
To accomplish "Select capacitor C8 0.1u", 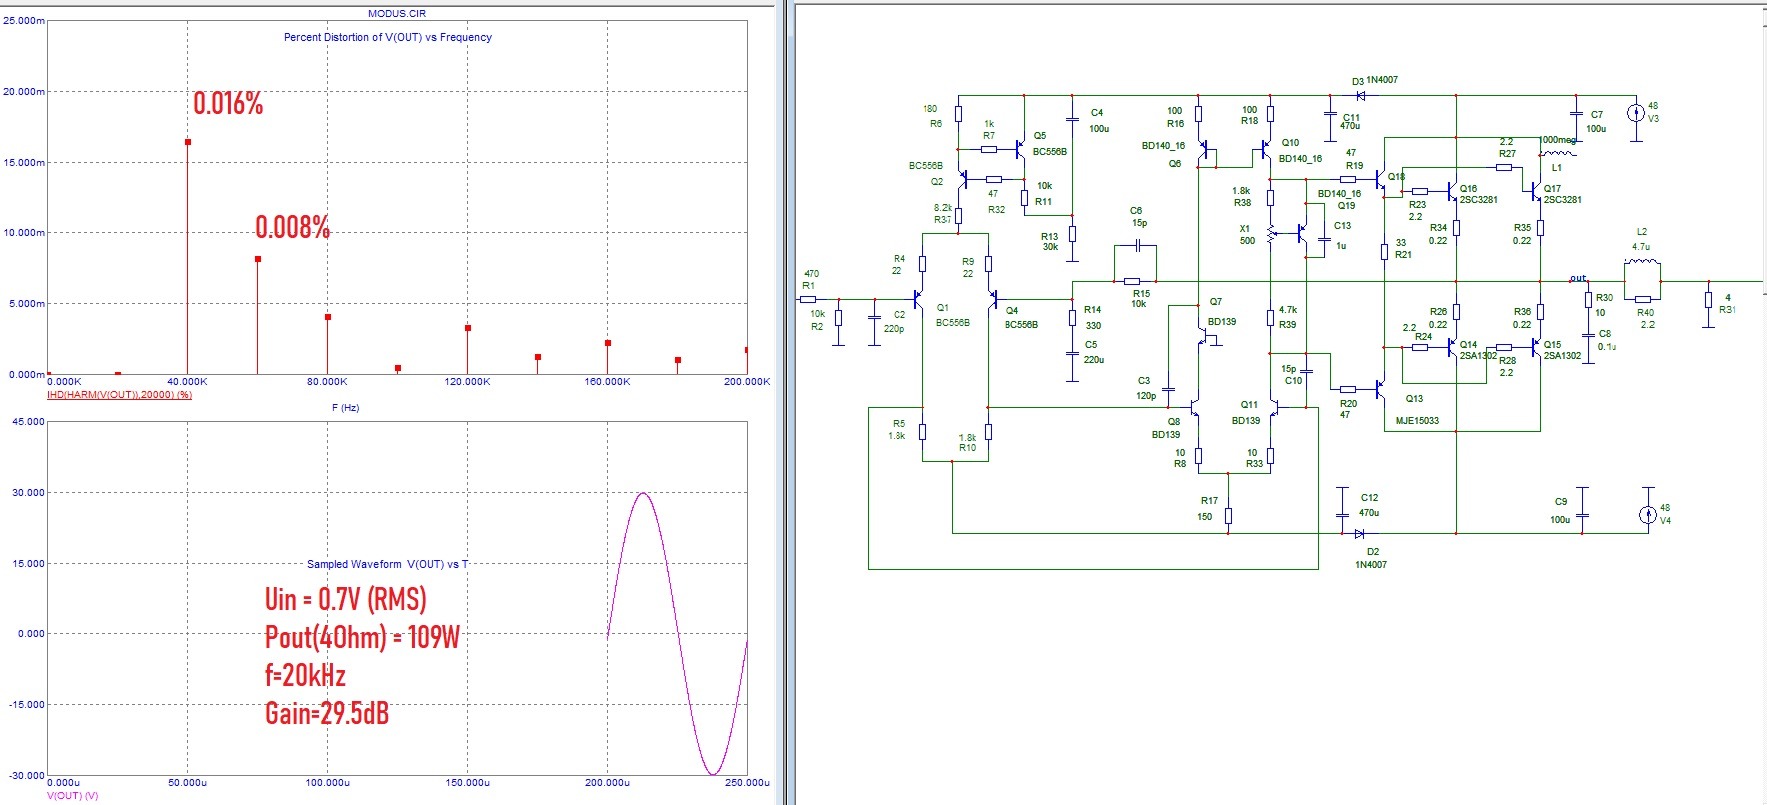I will [1588, 337].
